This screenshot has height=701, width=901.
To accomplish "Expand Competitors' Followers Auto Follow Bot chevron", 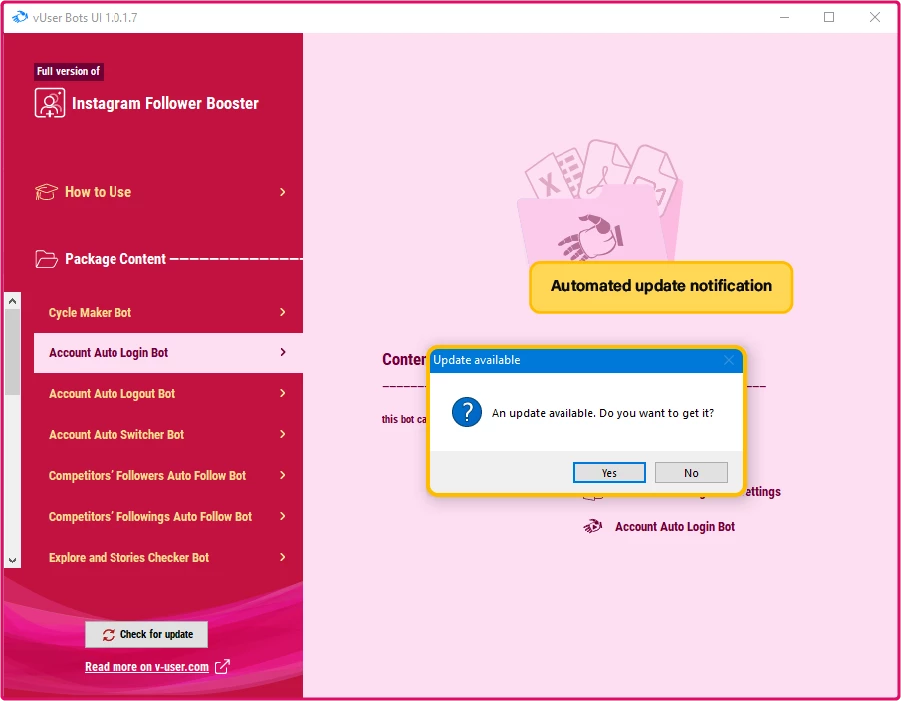I will [x=283, y=475].
